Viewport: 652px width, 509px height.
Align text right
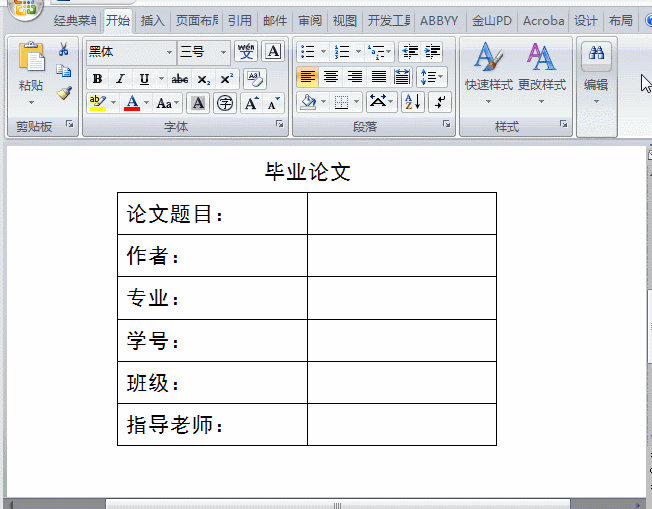[355, 77]
